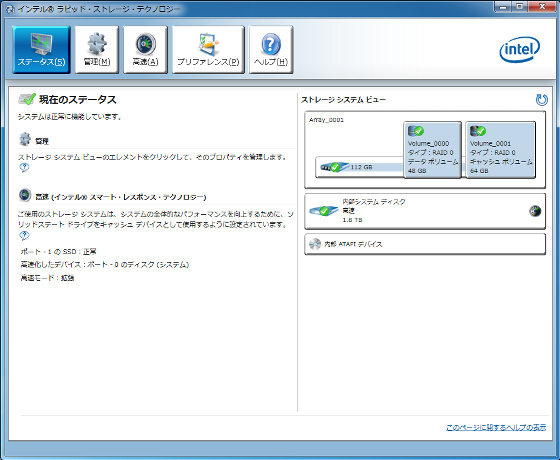Click the 高速化したデバイス line
This screenshot has height=460, width=560.
[x=105, y=265]
